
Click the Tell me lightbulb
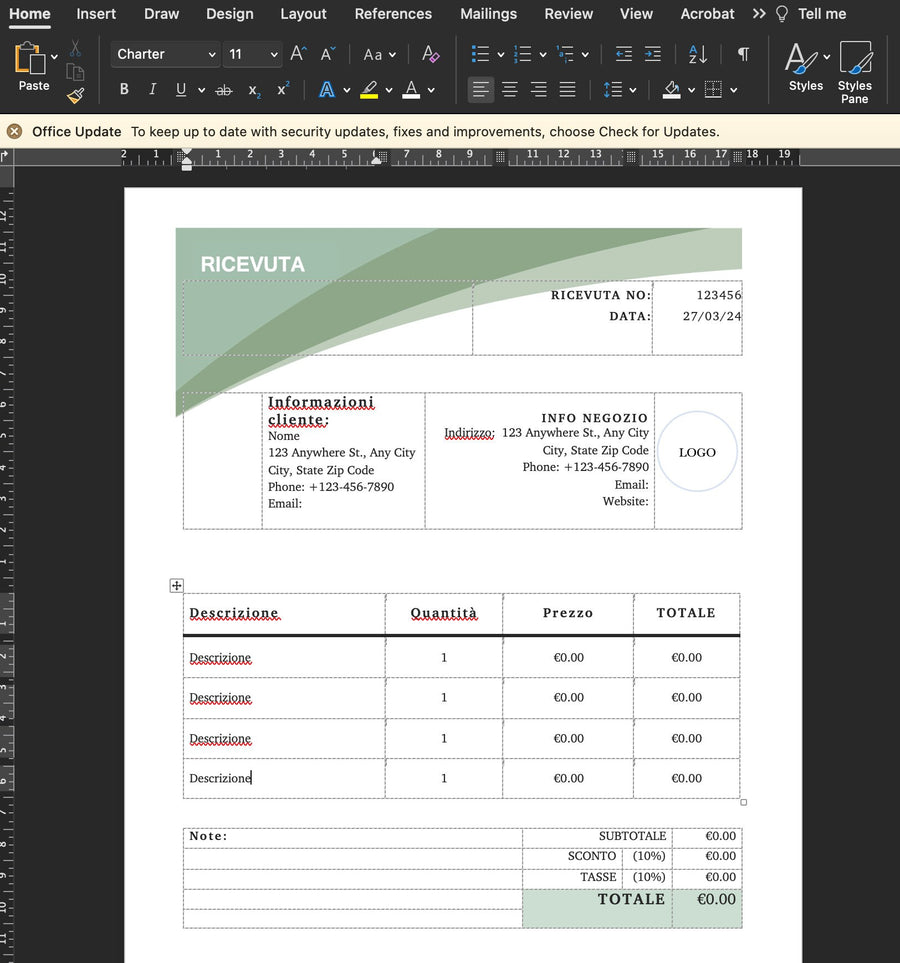pos(781,14)
